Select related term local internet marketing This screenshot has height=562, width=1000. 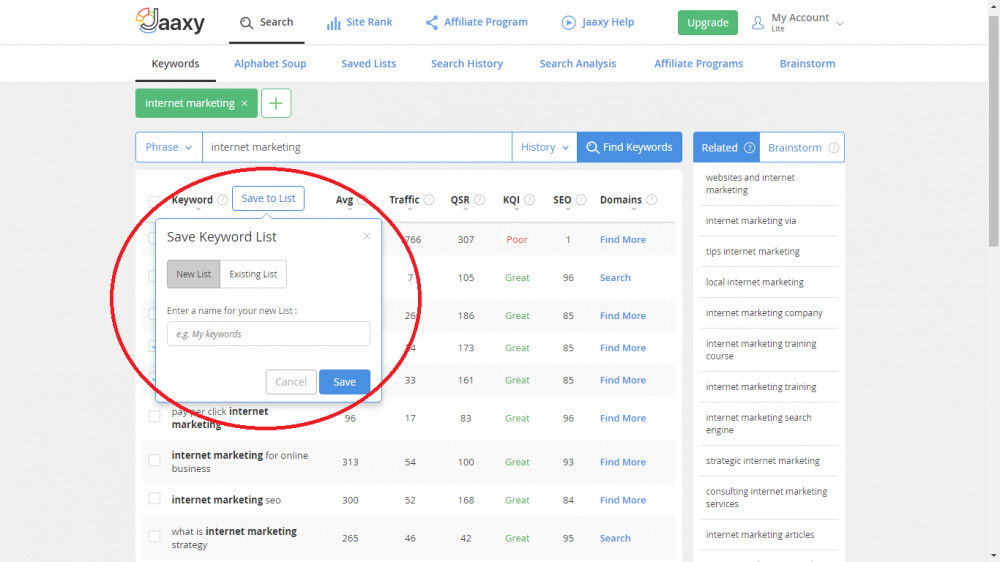click(x=754, y=282)
